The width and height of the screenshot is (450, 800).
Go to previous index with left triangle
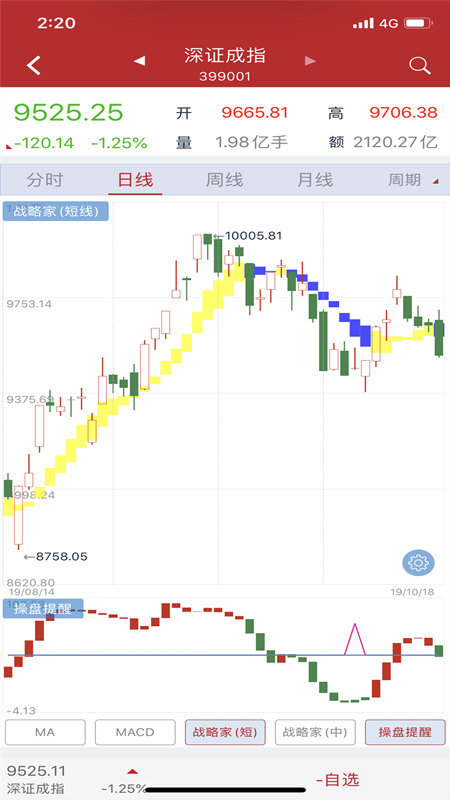[139, 61]
